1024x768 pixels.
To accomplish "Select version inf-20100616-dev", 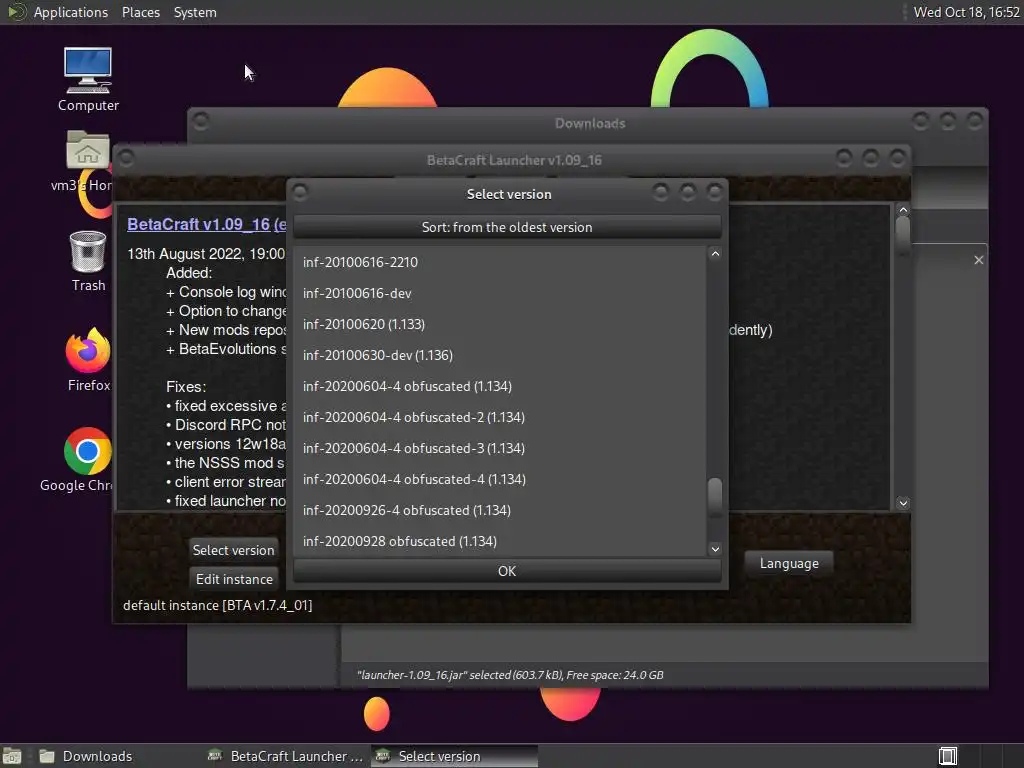I will pos(500,293).
